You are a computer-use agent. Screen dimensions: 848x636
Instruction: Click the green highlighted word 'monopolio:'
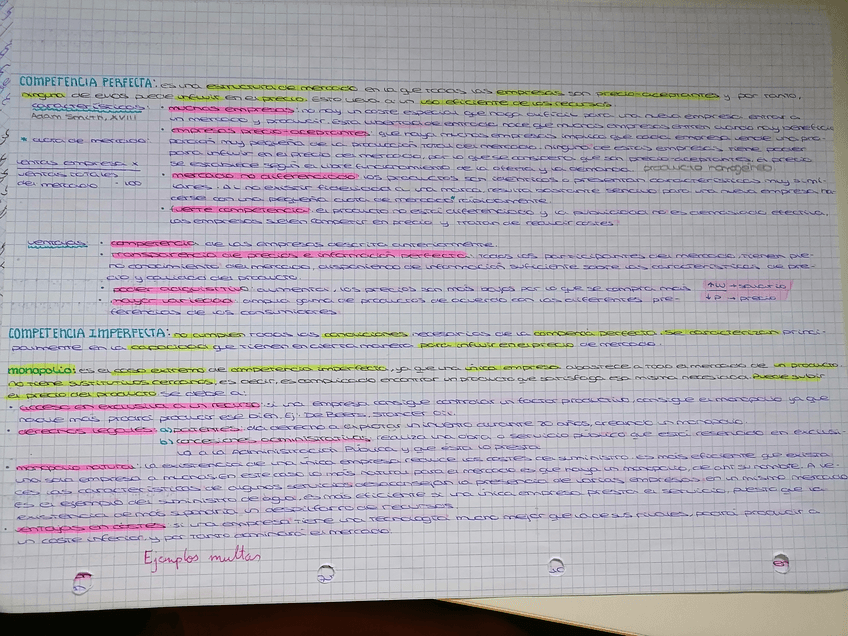tap(42, 370)
